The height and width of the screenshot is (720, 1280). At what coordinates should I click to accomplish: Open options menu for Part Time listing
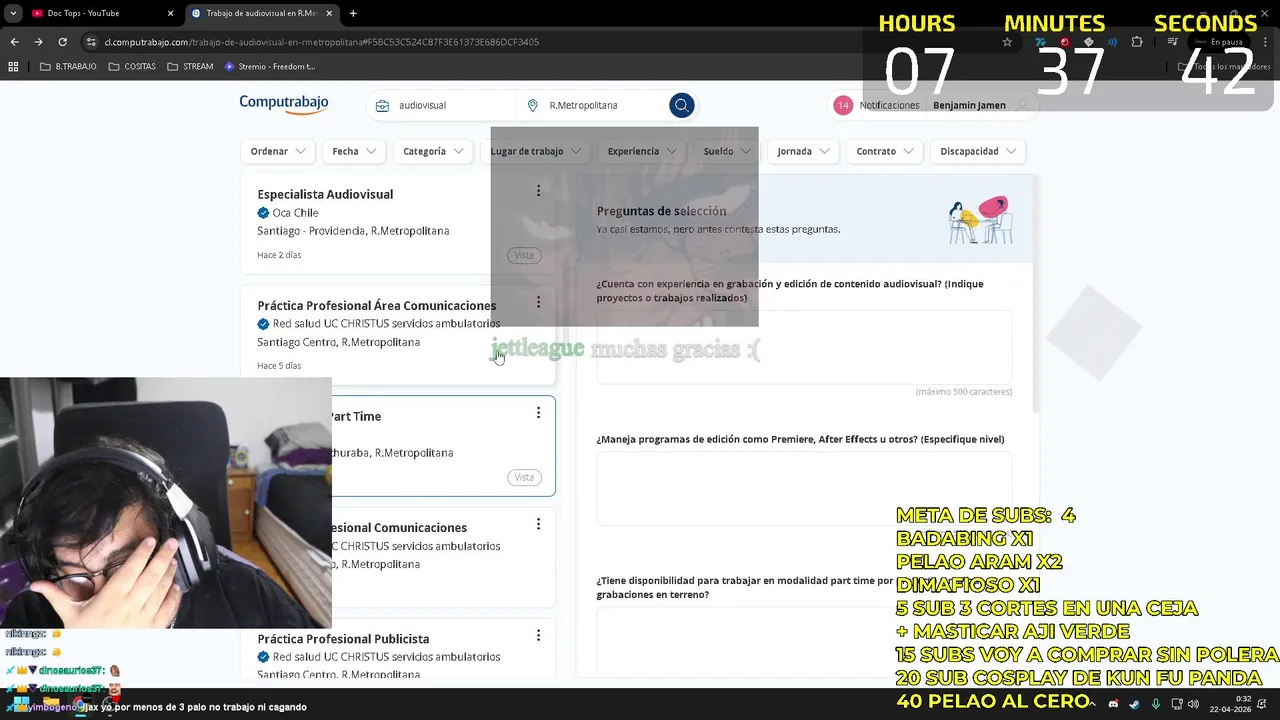pos(538,413)
